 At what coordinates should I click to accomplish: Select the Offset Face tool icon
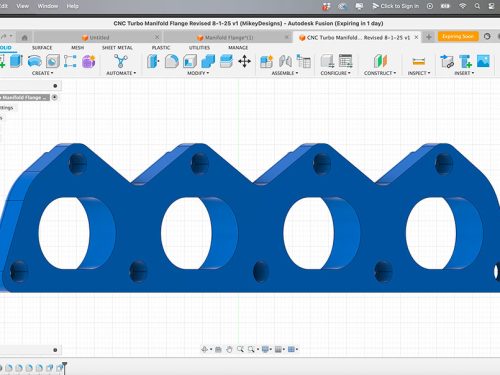tap(226, 61)
